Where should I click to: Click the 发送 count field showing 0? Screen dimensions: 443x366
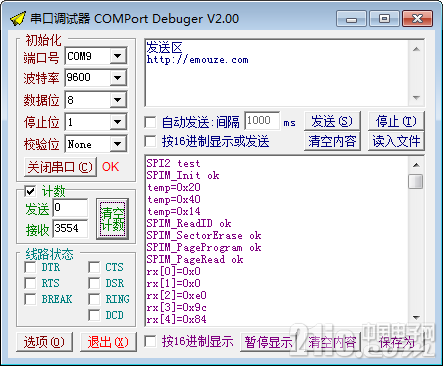click(x=70, y=208)
